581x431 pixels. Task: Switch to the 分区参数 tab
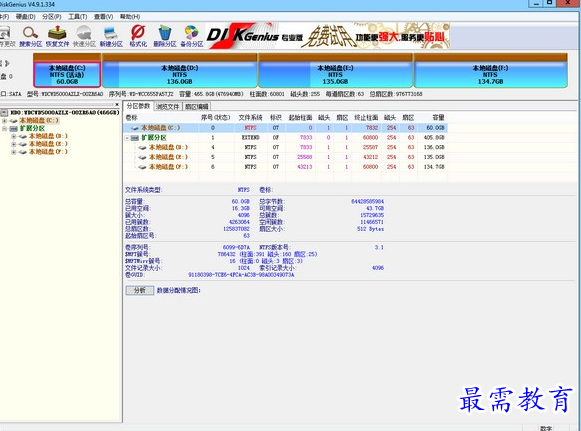138,106
